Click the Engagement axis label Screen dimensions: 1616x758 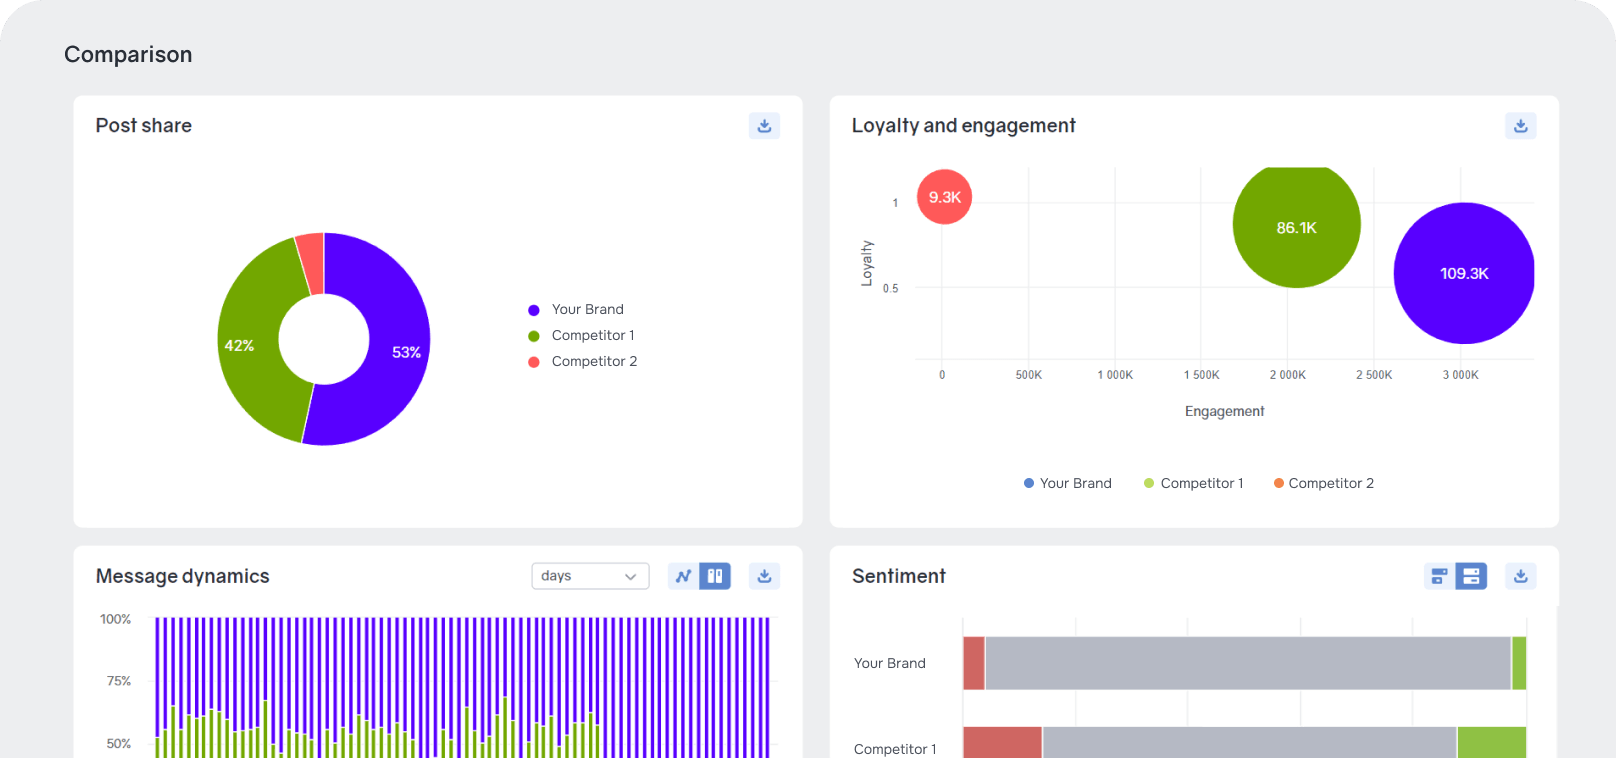pos(1224,411)
